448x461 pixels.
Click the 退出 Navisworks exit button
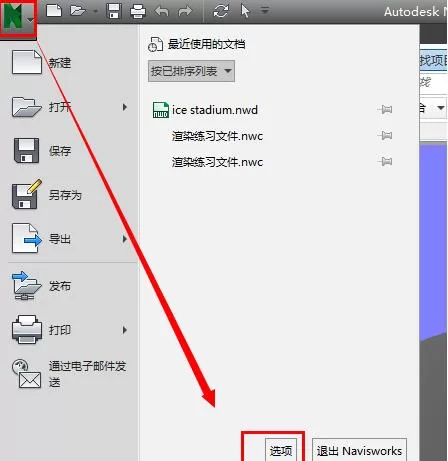tap(359, 450)
